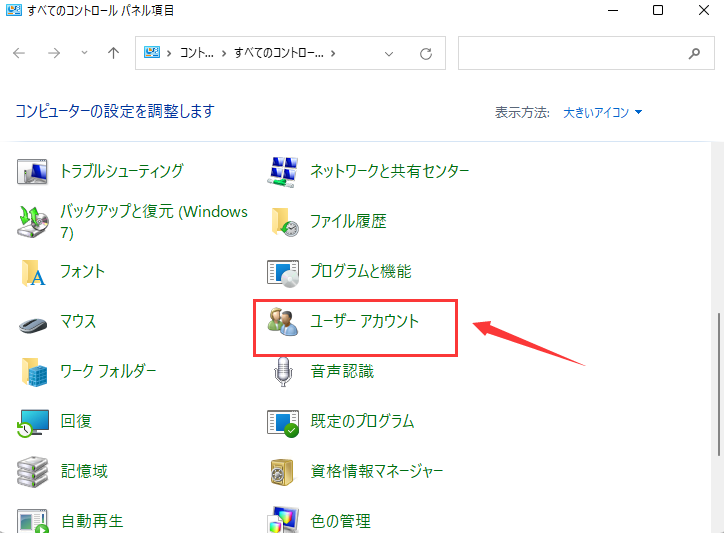The height and width of the screenshot is (533, 724).
Task: Click the すべてのコントロー... breadcrumb segment
Action: point(278,53)
